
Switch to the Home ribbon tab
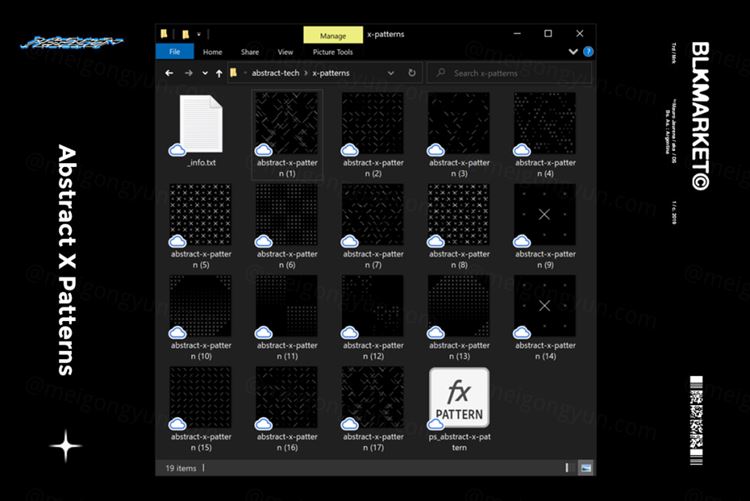(x=212, y=52)
